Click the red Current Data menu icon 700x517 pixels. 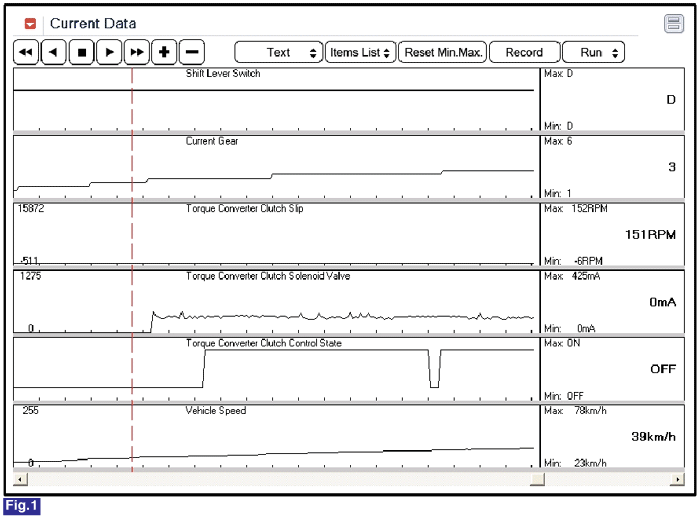click(x=30, y=24)
